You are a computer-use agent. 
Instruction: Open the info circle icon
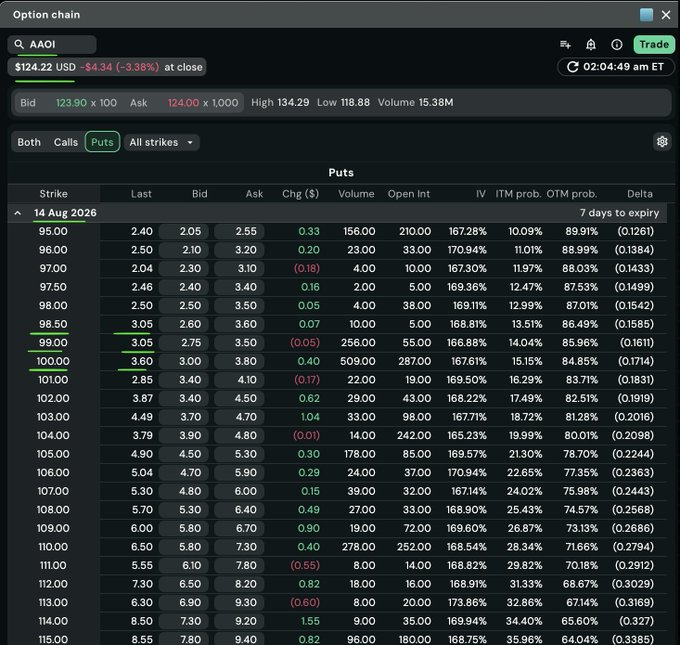[617, 44]
